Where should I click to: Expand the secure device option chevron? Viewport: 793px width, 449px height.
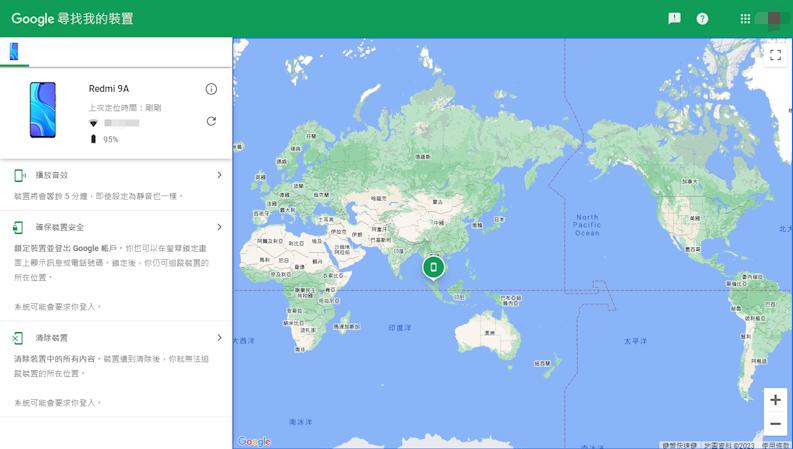coord(219,227)
